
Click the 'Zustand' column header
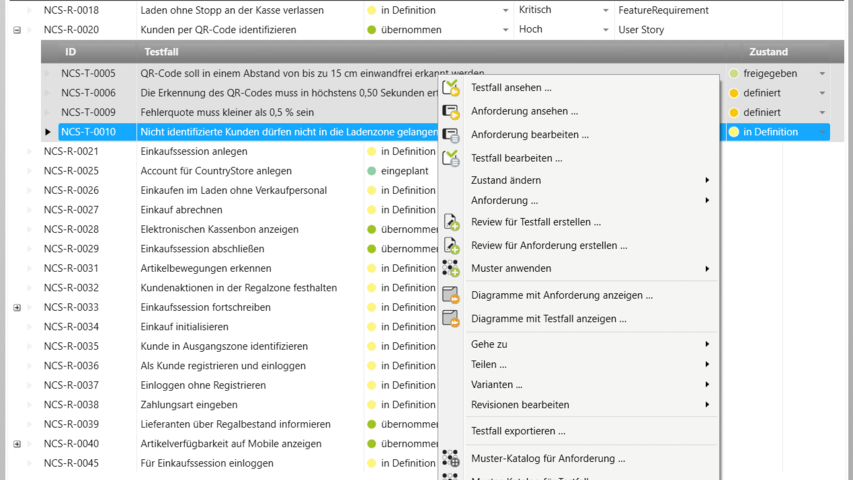[x=768, y=51]
